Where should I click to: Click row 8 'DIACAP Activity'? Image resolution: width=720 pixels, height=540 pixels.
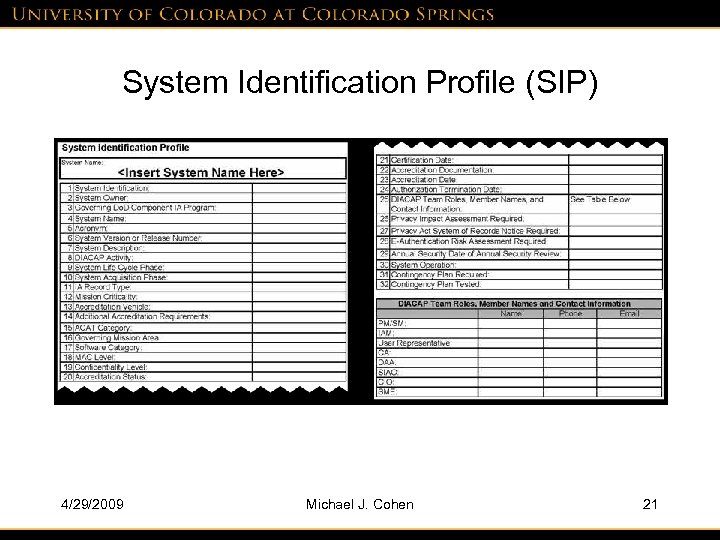point(203,258)
